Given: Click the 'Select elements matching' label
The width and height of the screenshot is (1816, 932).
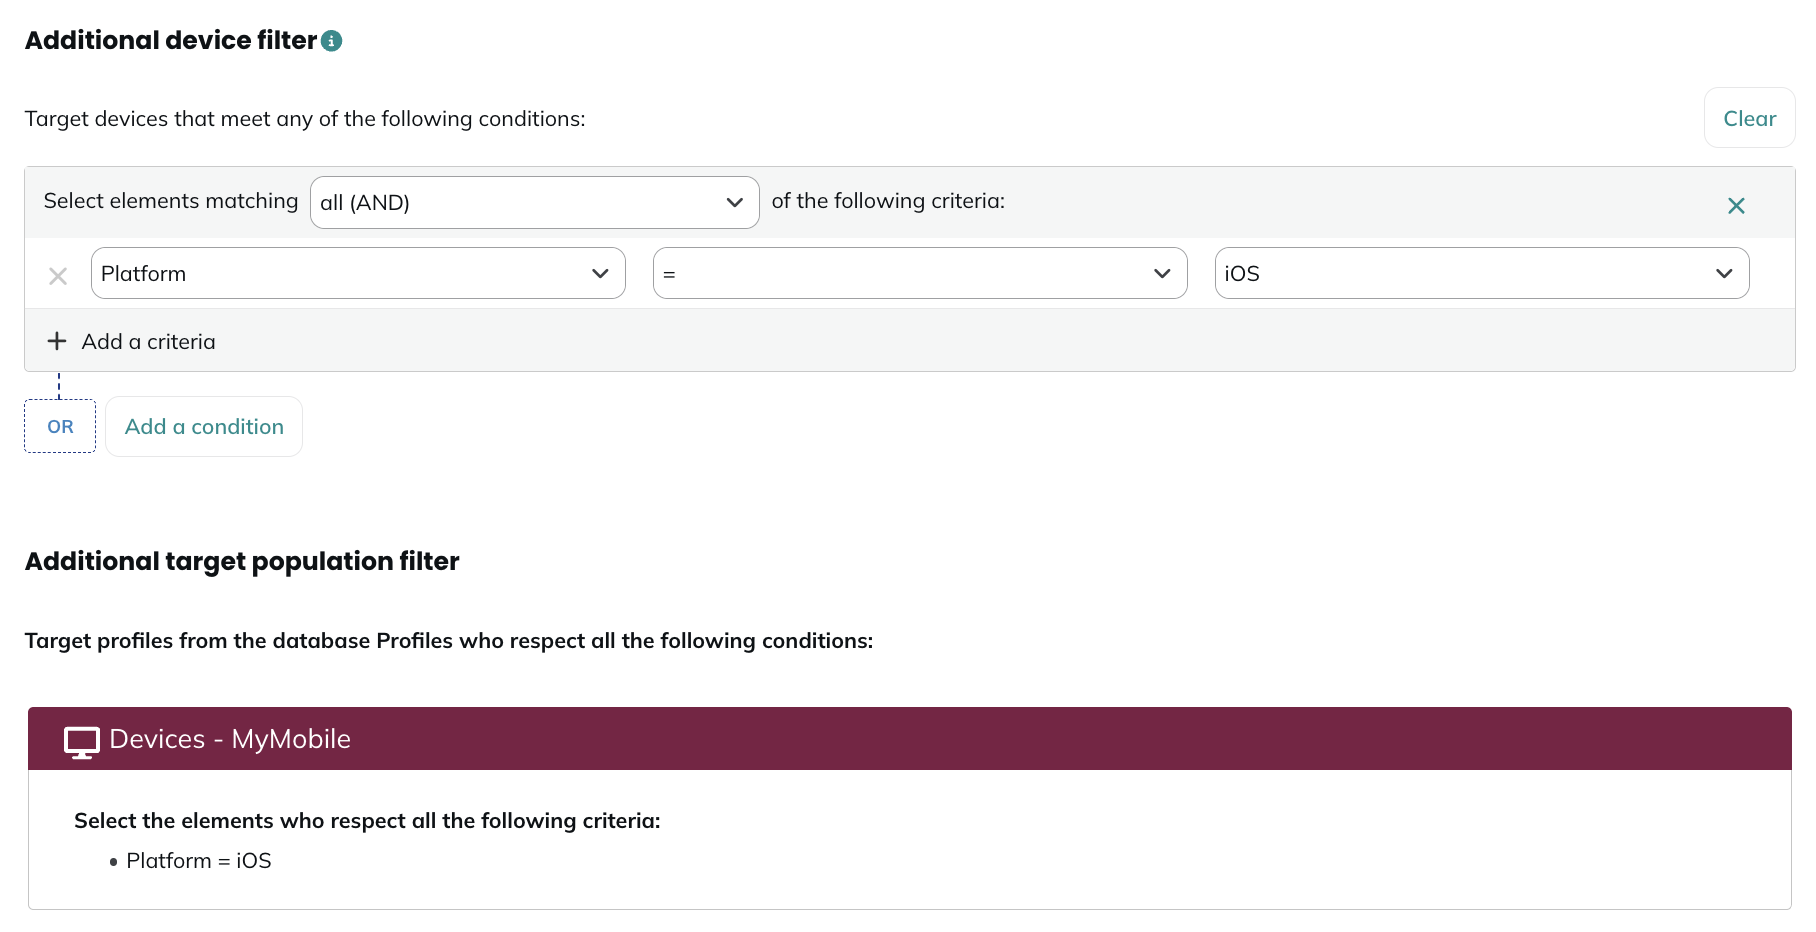Looking at the screenshot, I should click(x=171, y=201).
